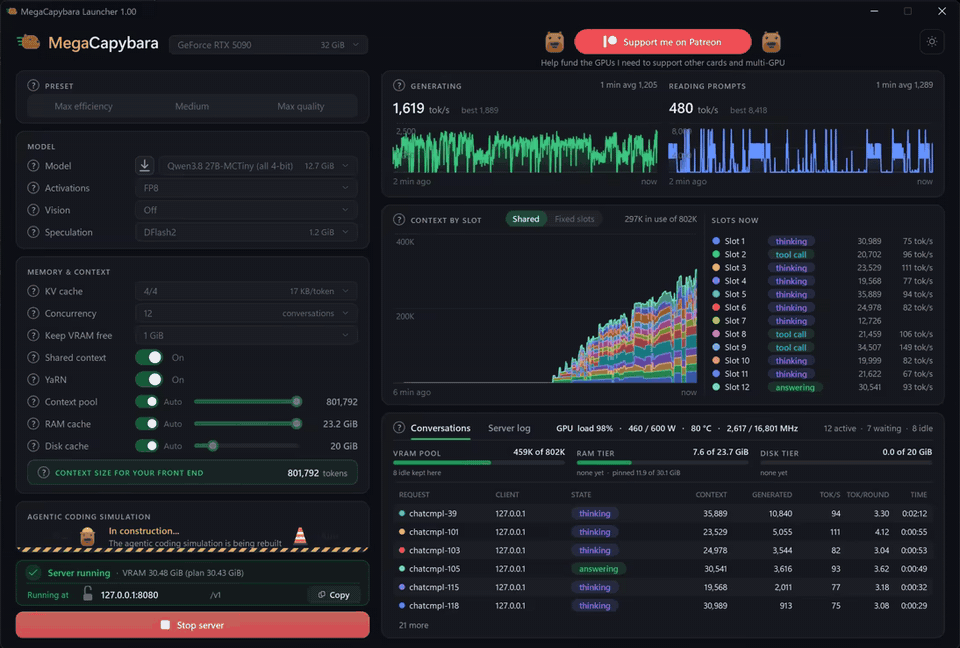960x648 pixels.
Task: Switch to the Conversations tab
Action: coord(440,428)
